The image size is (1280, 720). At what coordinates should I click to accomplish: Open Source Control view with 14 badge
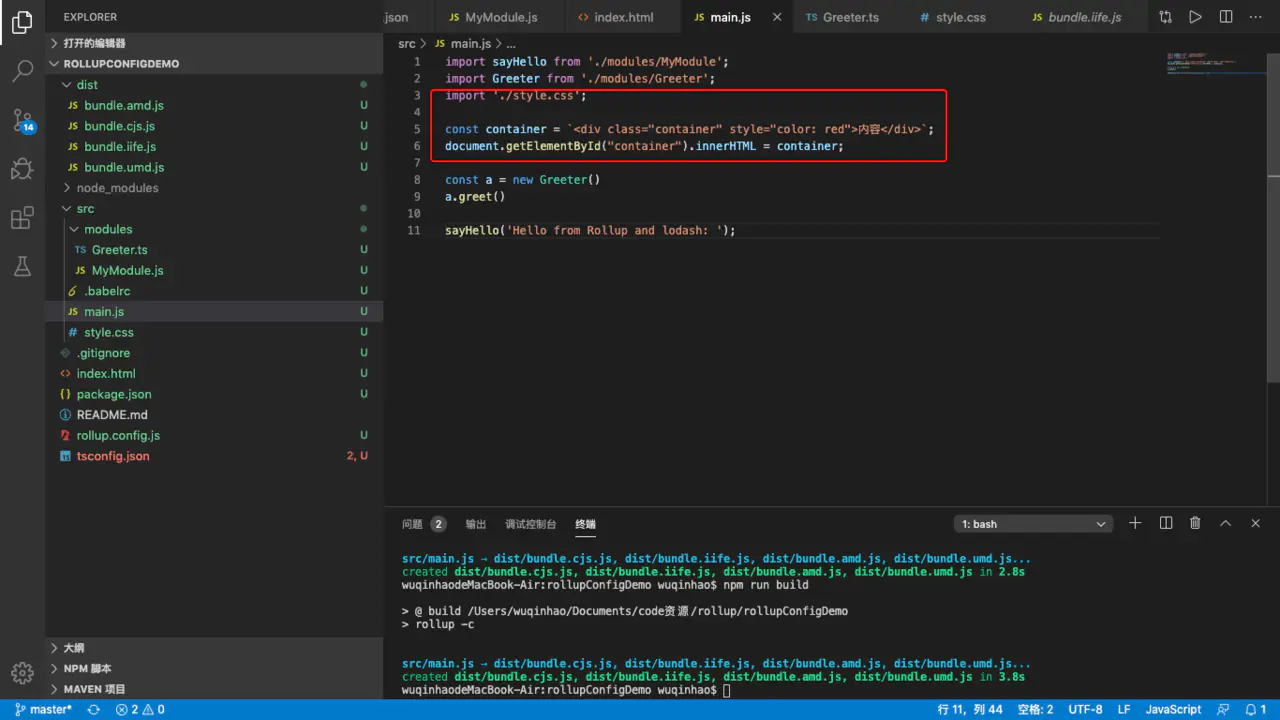pos(22,120)
